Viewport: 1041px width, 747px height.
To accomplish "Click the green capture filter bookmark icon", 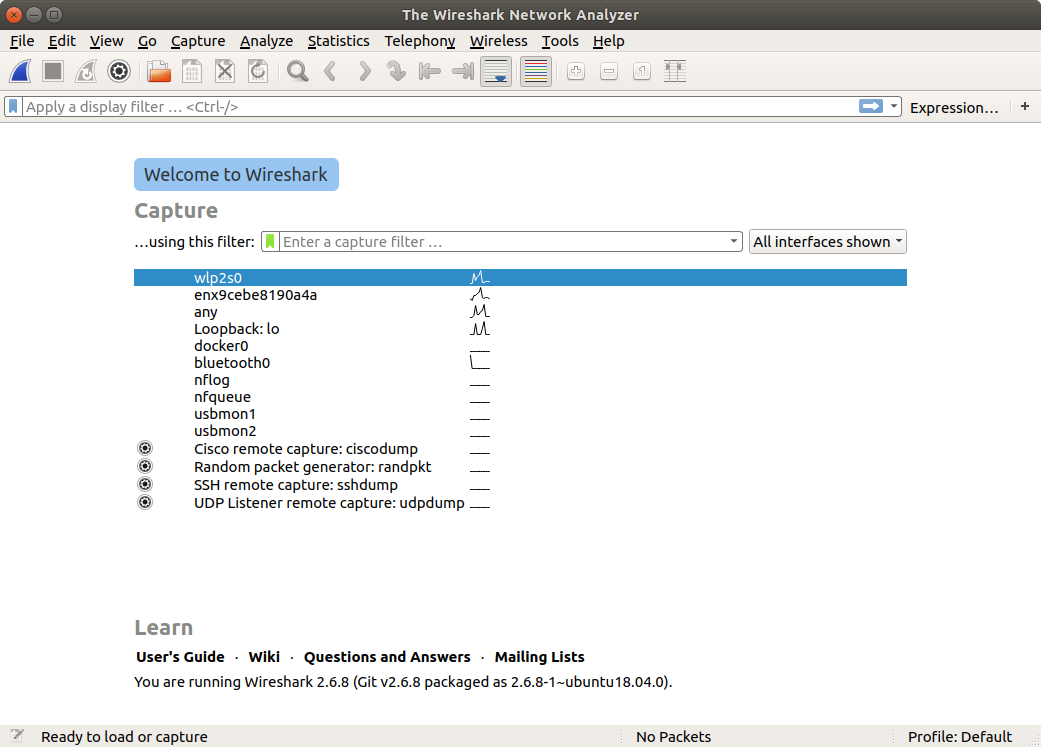I will (270, 241).
